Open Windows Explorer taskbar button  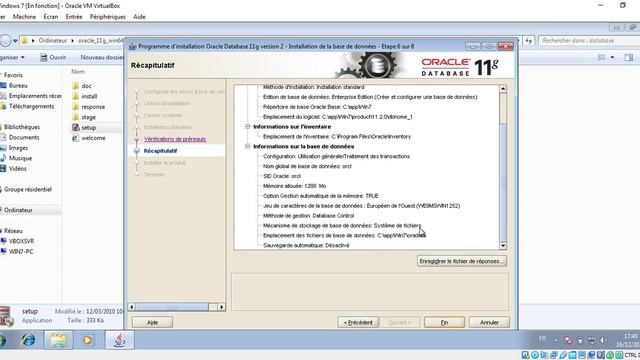click(x=58, y=340)
